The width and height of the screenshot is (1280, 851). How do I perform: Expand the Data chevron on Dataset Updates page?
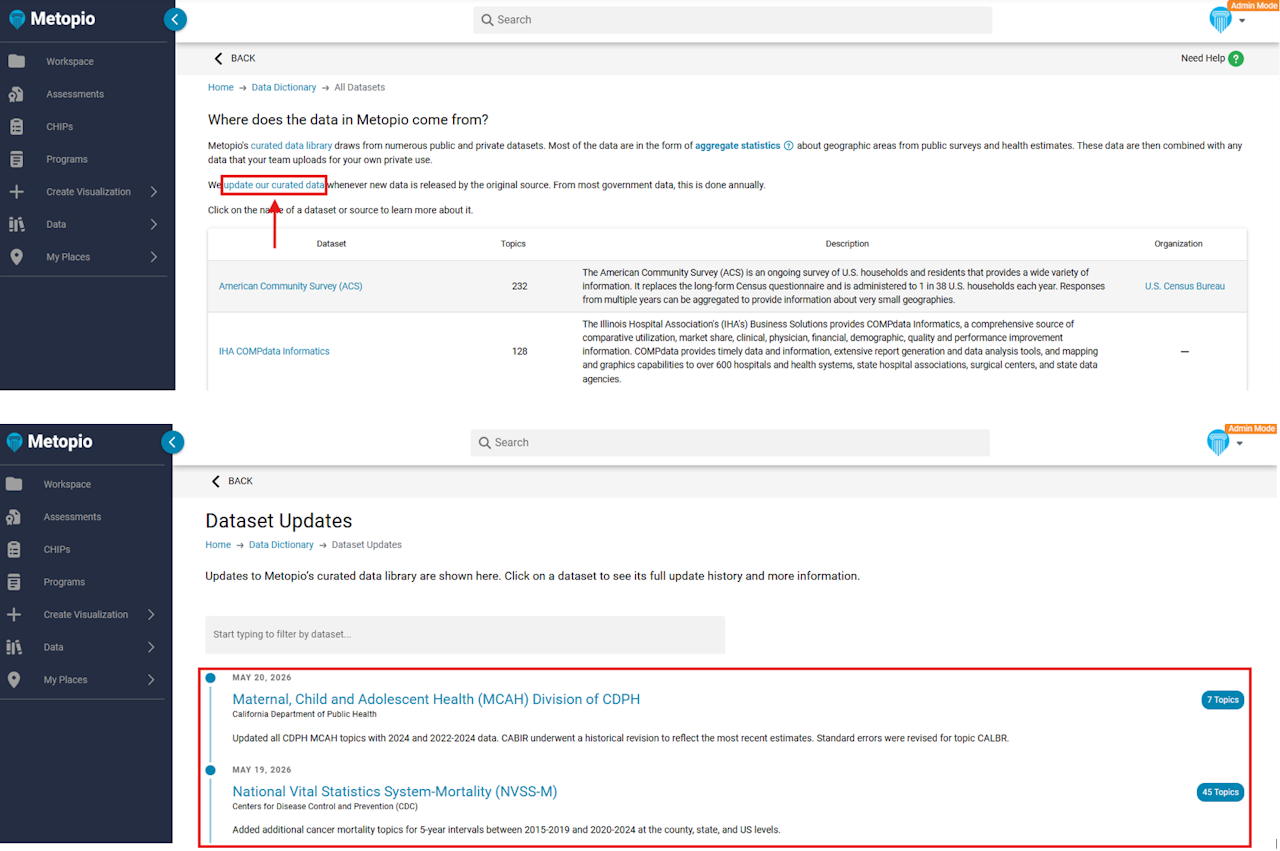152,647
